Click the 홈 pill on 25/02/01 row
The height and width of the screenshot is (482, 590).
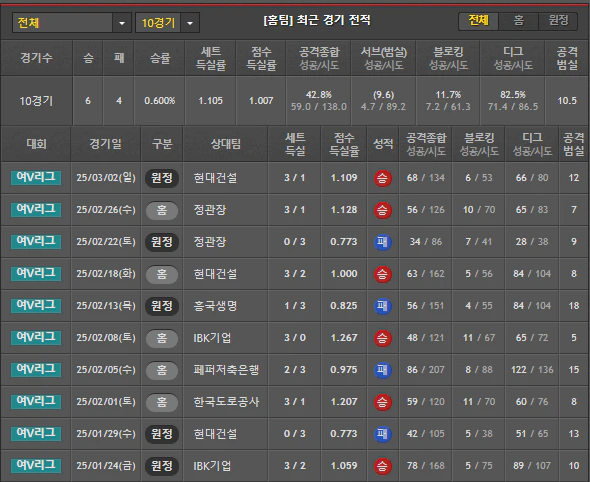162,402
